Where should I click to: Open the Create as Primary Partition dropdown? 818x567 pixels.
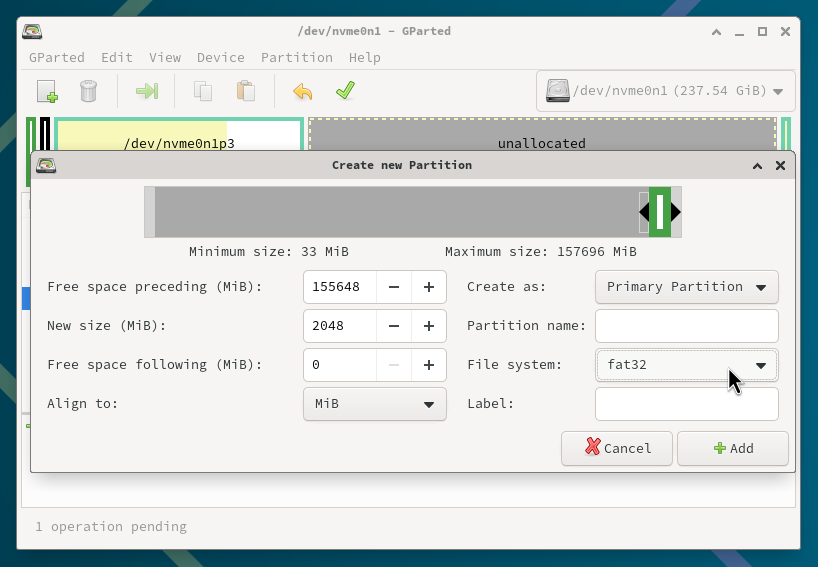click(x=687, y=287)
